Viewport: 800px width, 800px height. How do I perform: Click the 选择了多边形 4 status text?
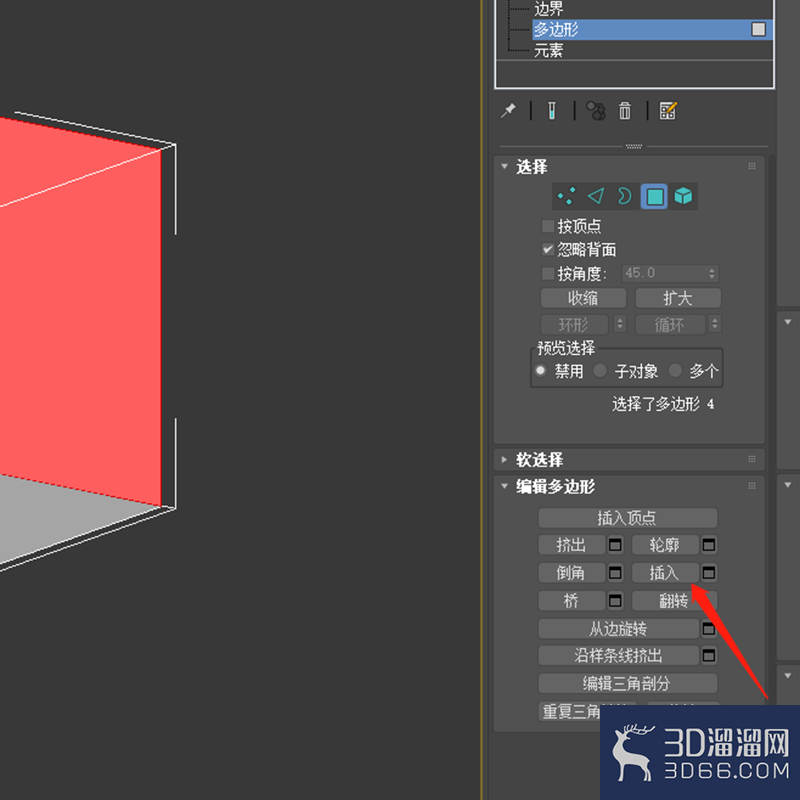[x=663, y=404]
